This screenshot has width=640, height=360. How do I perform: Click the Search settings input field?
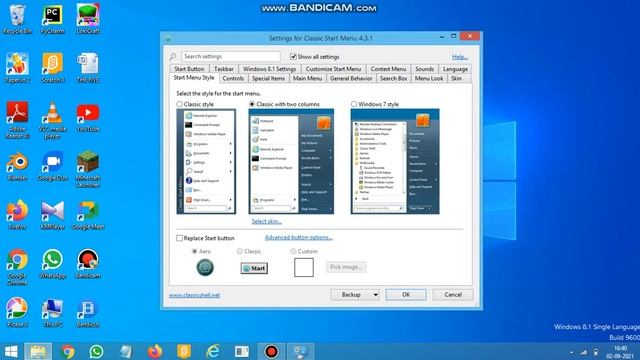click(231, 56)
